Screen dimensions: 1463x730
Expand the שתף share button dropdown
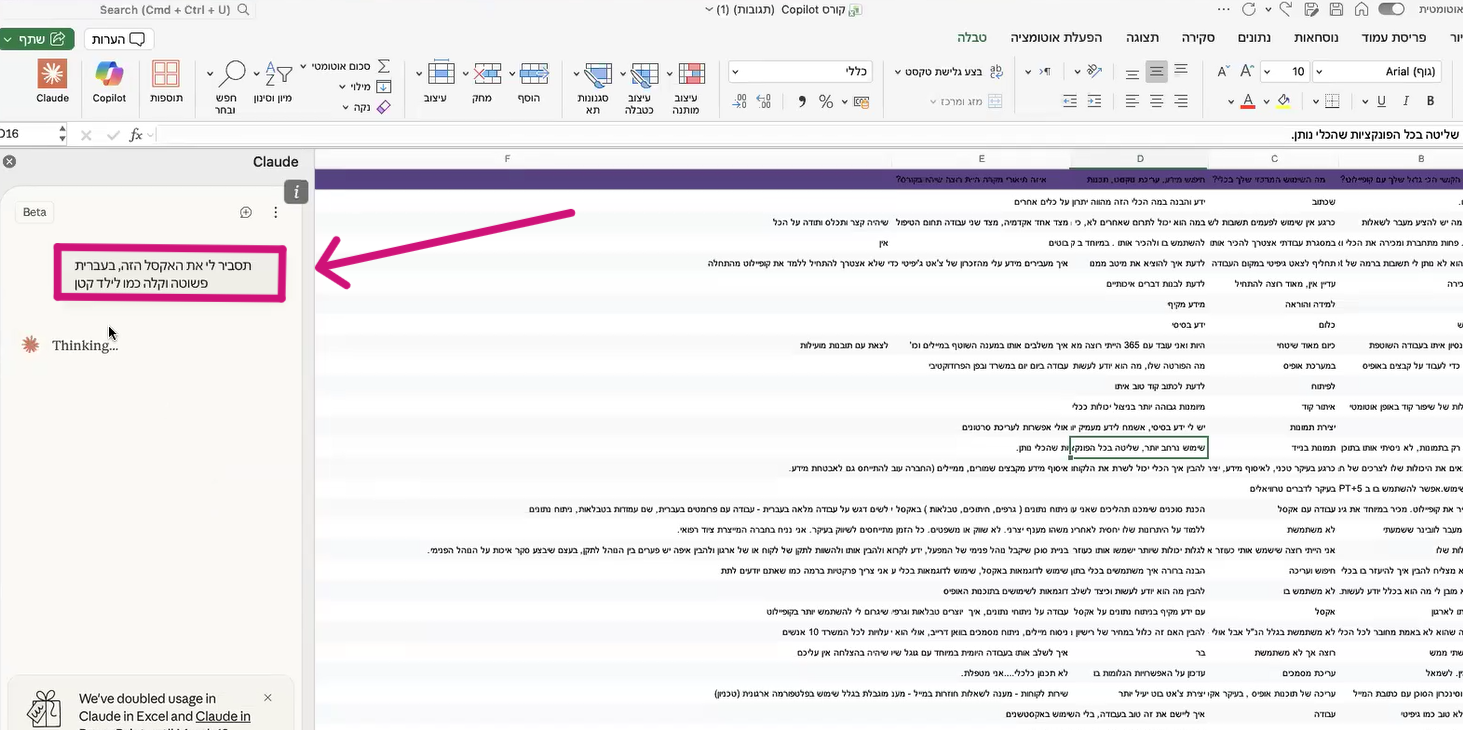tap(9, 39)
